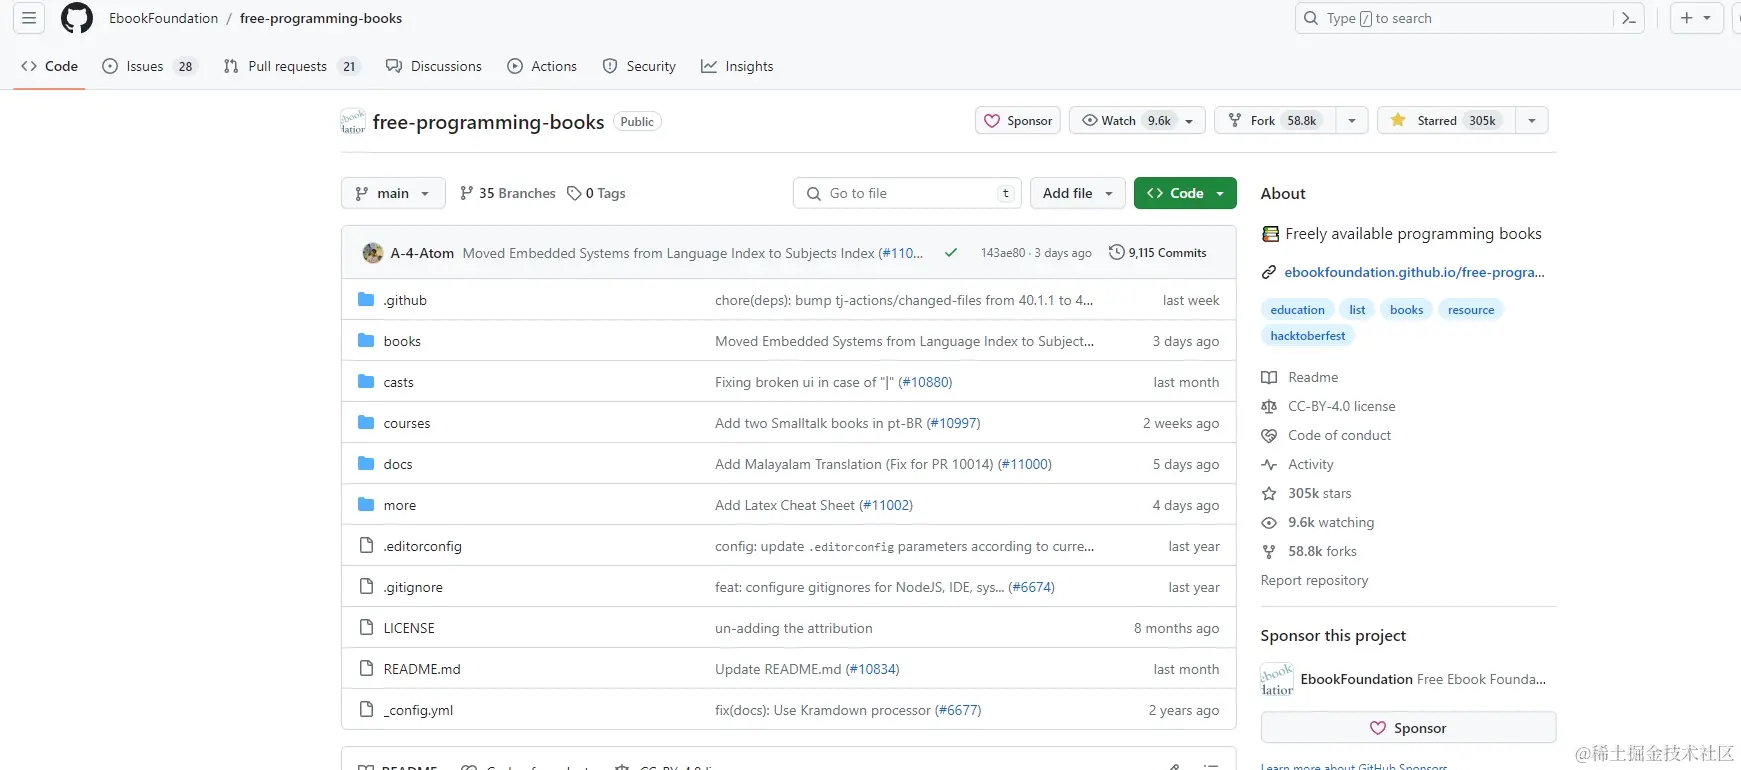Open pull request #11002 link
The width and height of the screenshot is (1741, 770).
point(886,505)
